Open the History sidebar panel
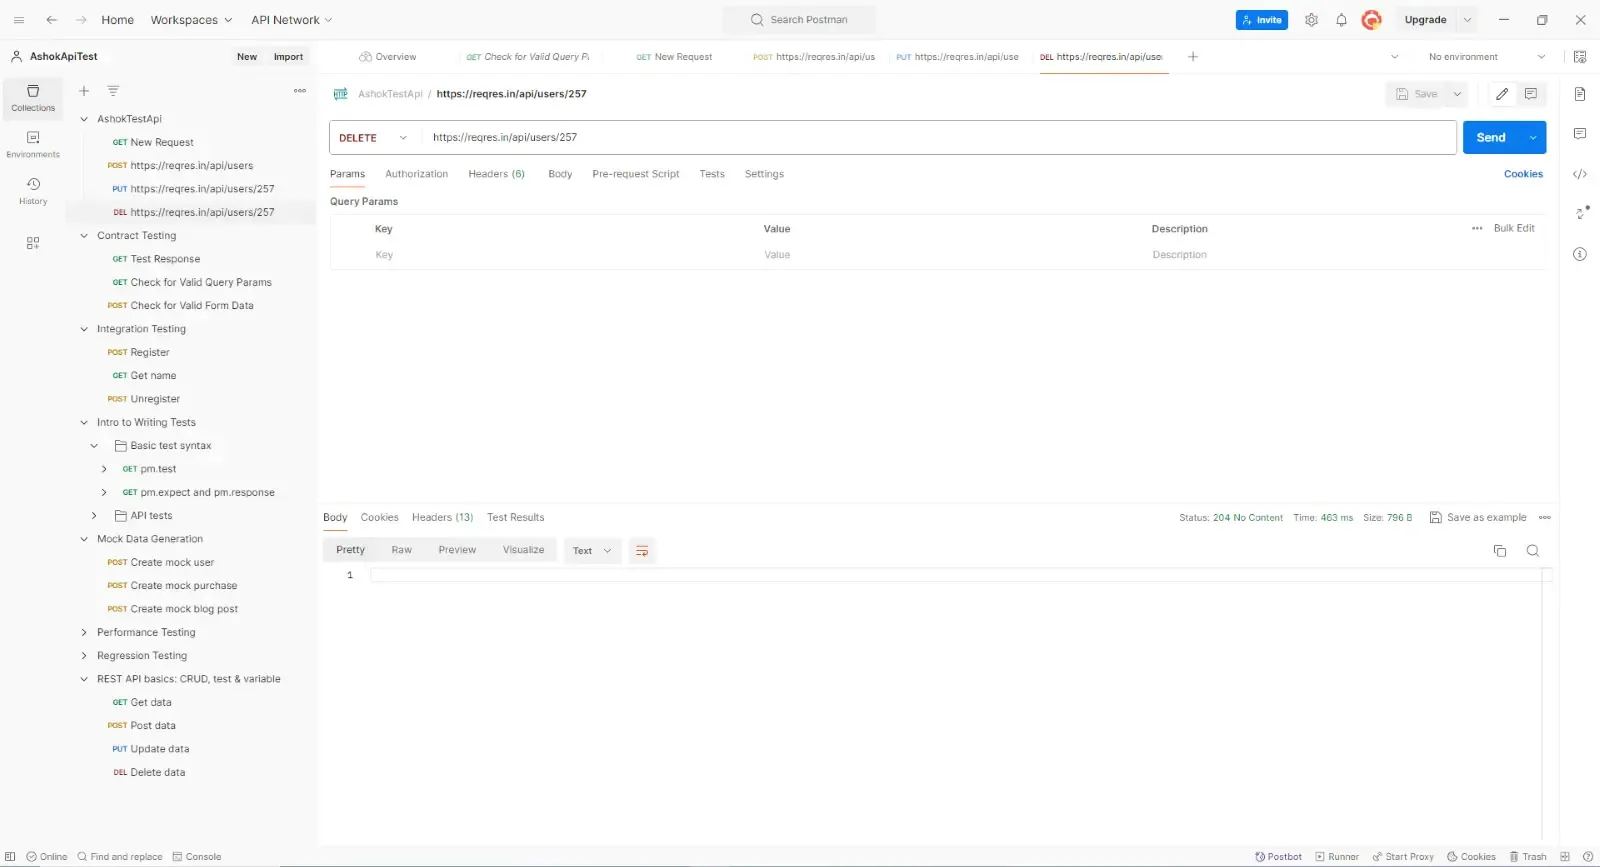 click(x=33, y=191)
